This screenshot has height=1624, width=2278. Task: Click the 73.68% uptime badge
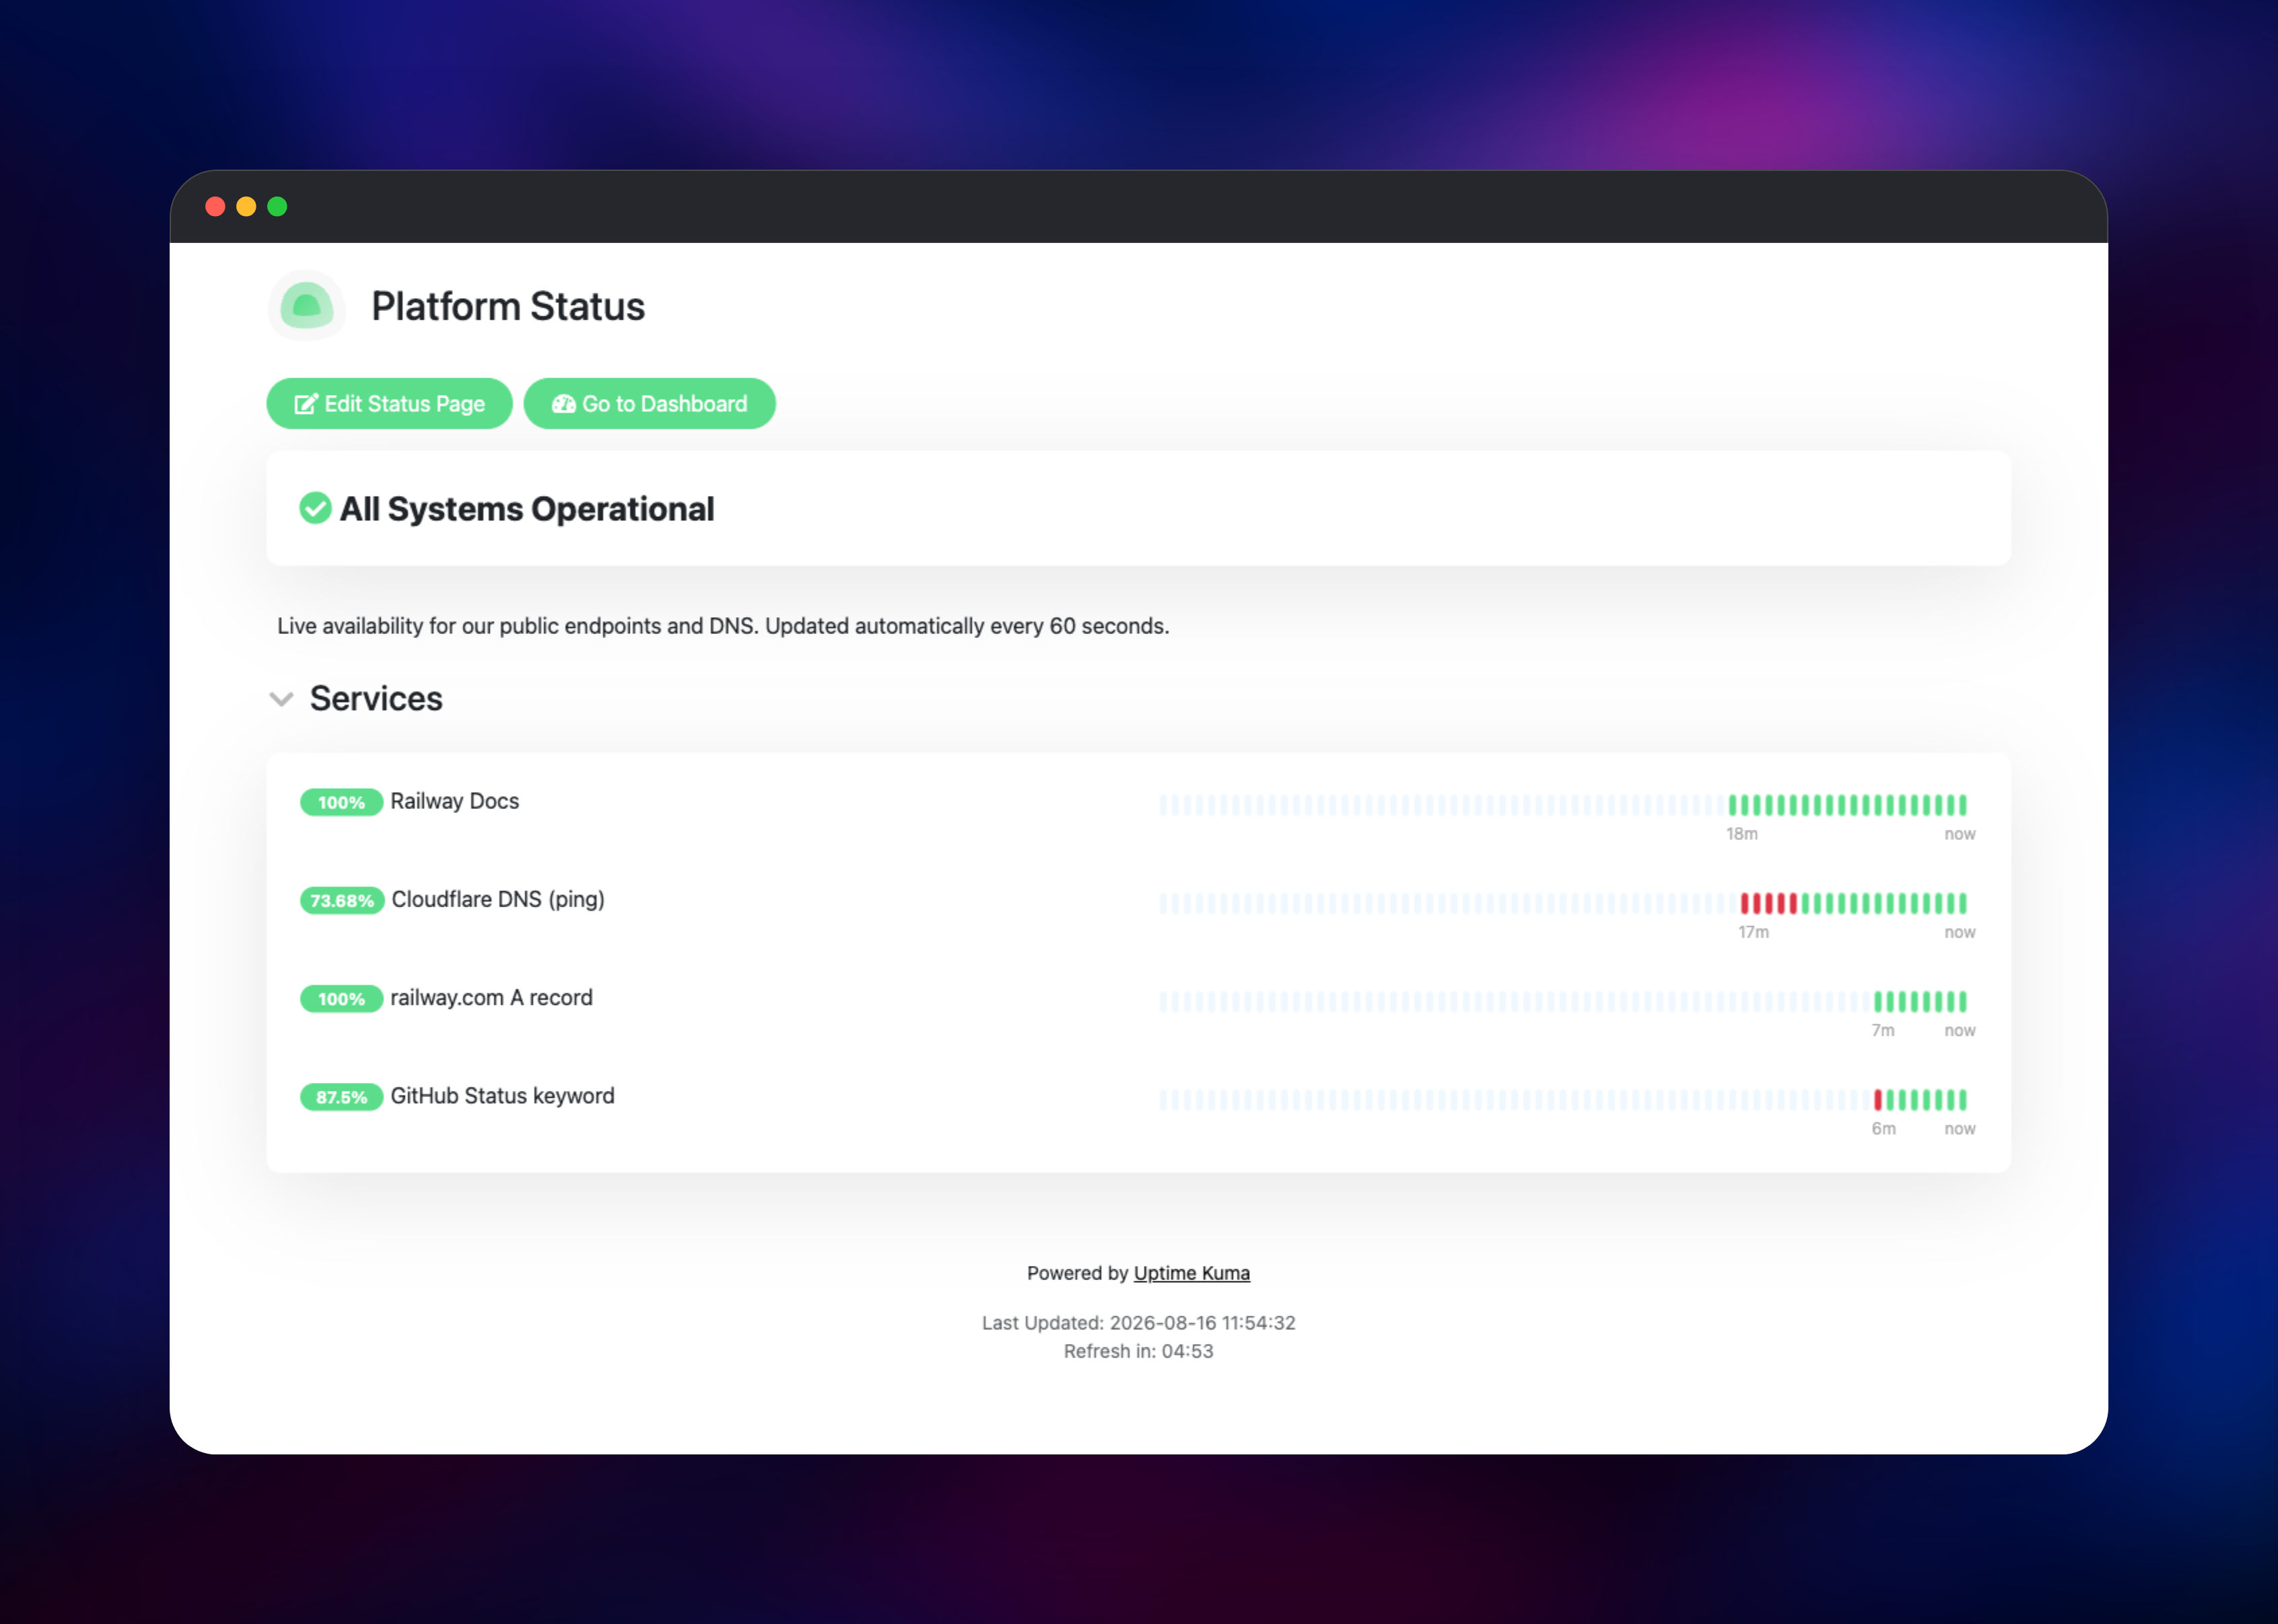pos(342,900)
